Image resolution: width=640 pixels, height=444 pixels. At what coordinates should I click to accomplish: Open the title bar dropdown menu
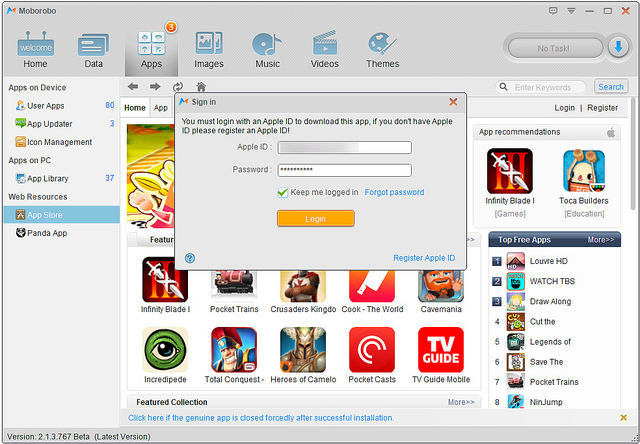pos(571,11)
